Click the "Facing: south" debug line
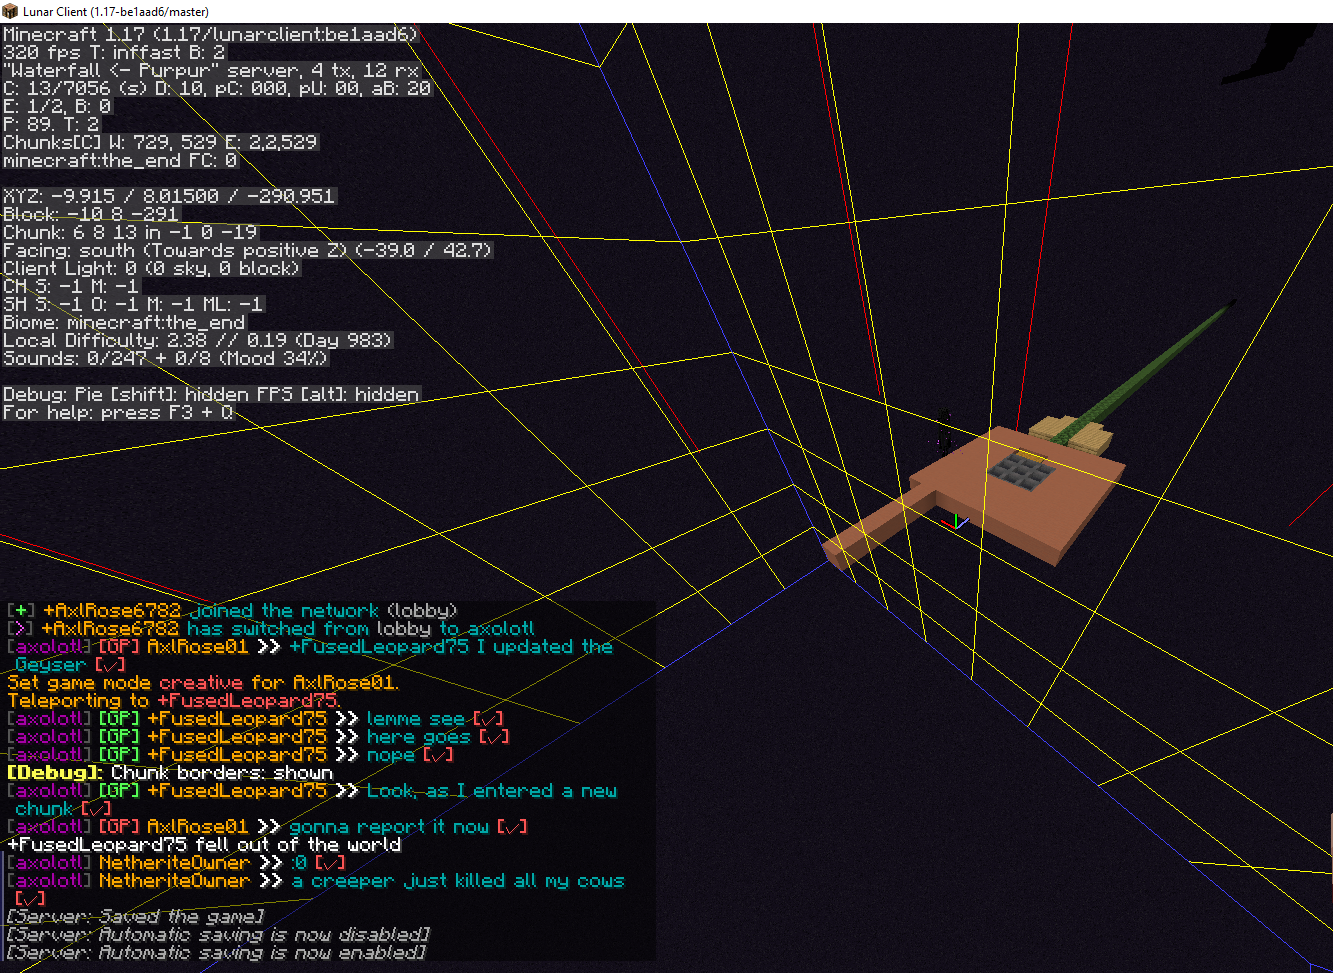The image size is (1333, 973). point(248,250)
